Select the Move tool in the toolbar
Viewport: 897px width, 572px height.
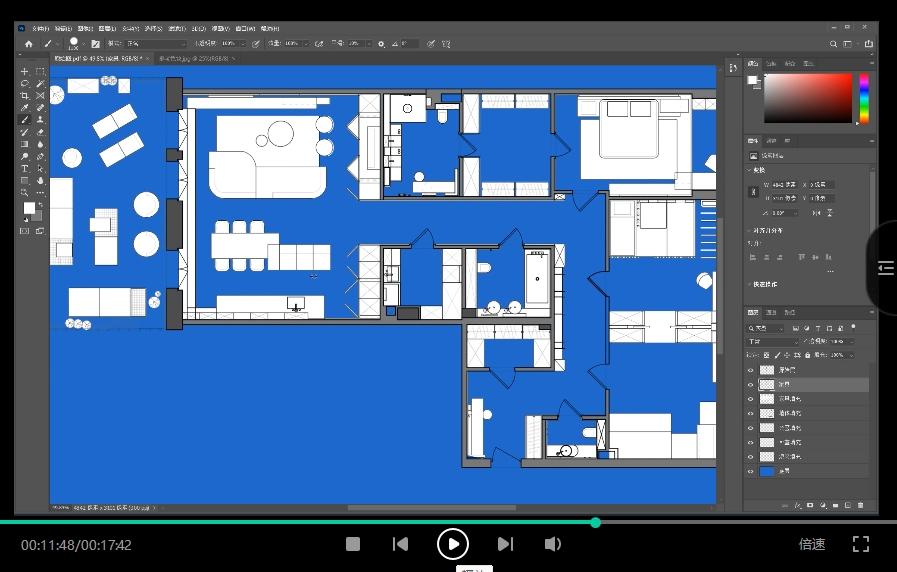[x=25, y=72]
